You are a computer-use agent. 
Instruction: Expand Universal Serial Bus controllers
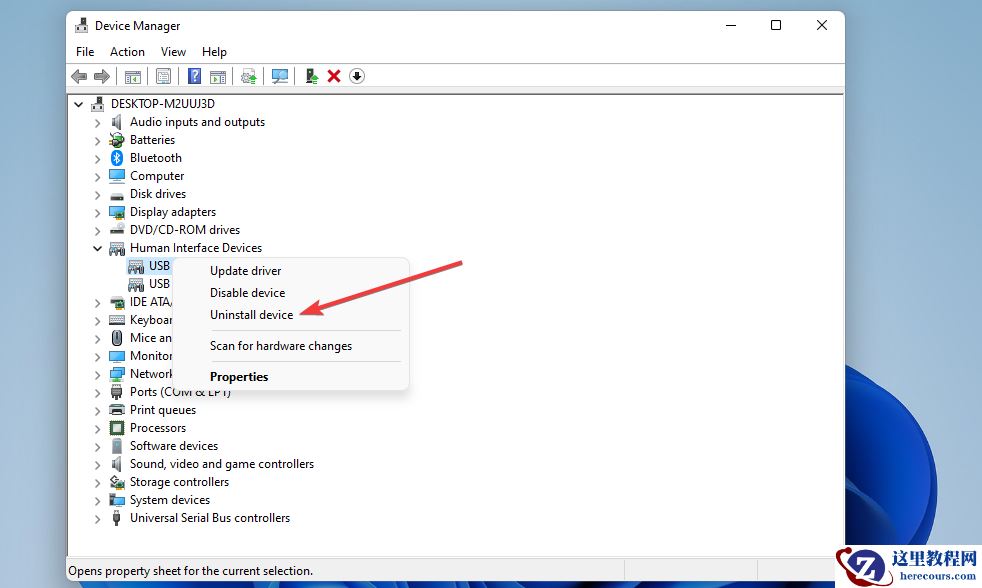click(96, 518)
